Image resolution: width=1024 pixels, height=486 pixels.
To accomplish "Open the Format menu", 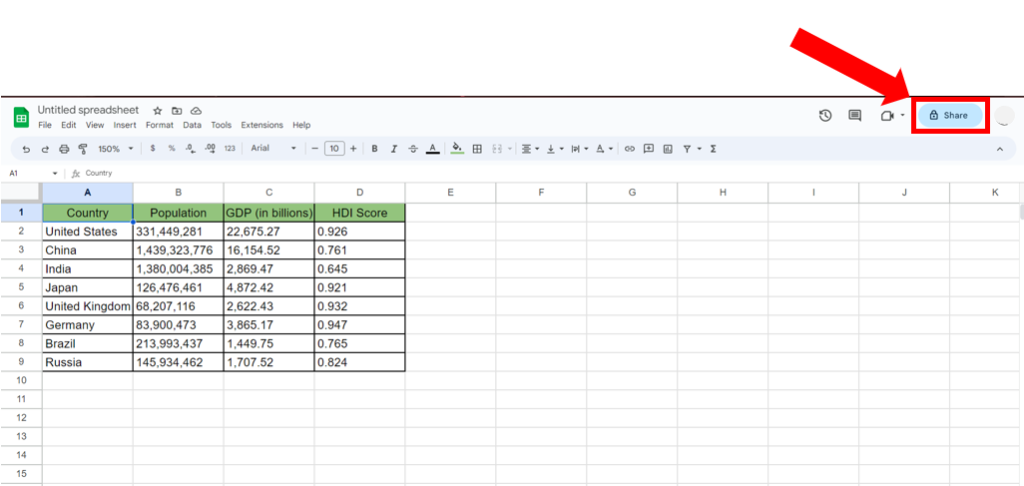I will pyautogui.click(x=159, y=125).
